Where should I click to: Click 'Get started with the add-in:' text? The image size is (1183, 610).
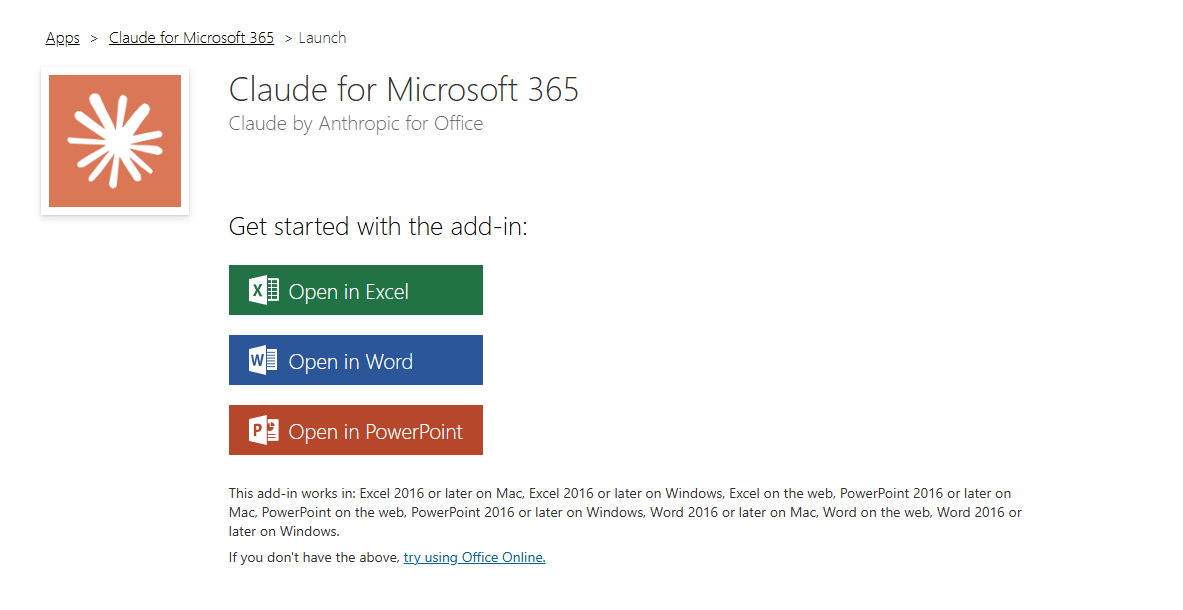(x=378, y=226)
